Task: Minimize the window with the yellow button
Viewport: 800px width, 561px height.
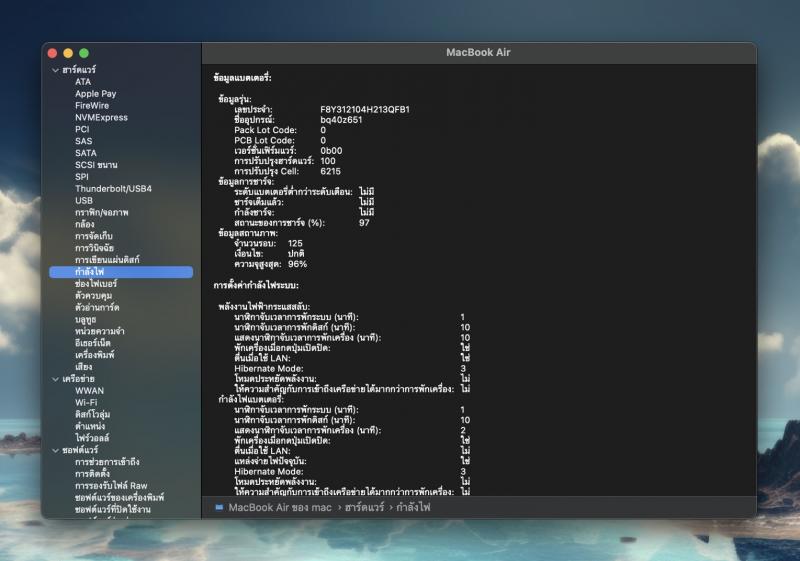Action: pos(68,52)
